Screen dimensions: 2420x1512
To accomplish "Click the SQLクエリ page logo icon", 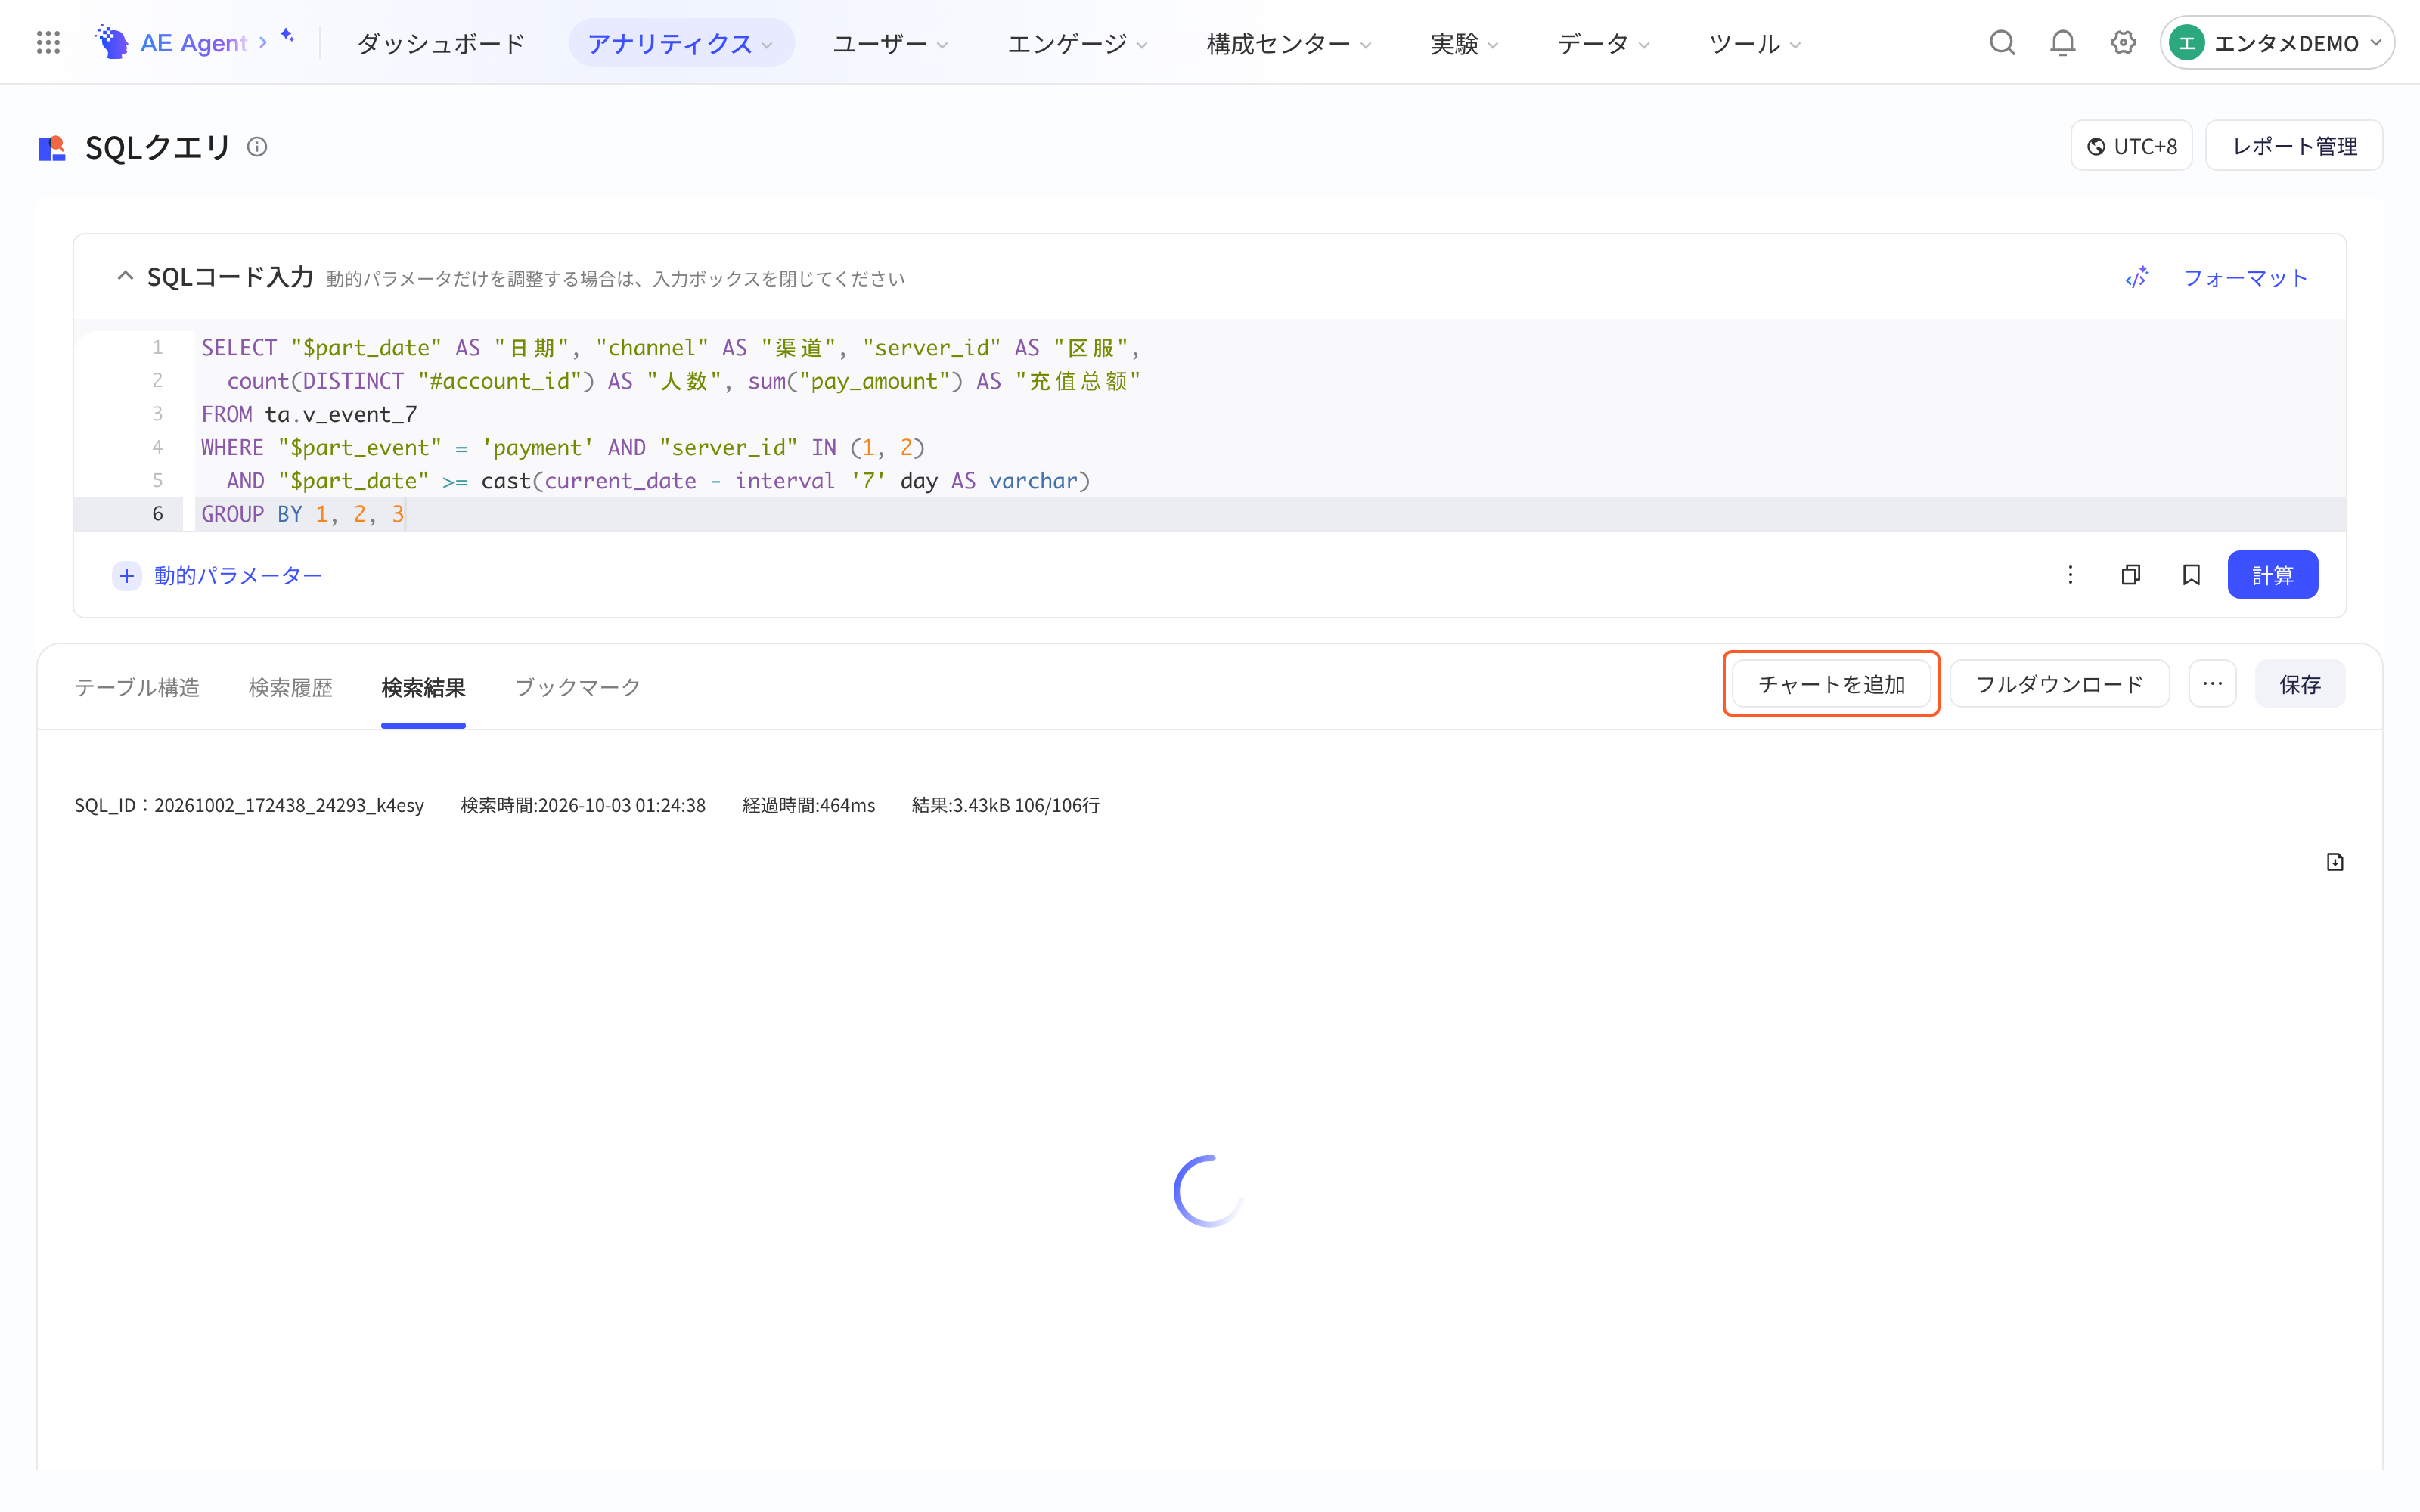I will 52,148.
